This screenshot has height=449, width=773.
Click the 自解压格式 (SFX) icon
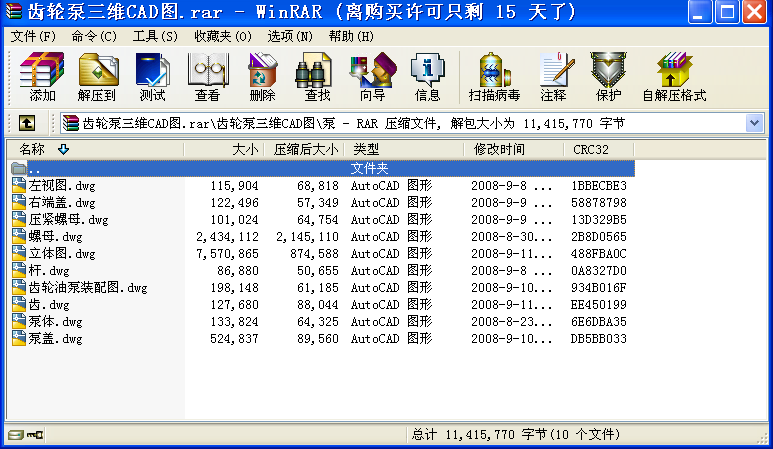[x=673, y=77]
